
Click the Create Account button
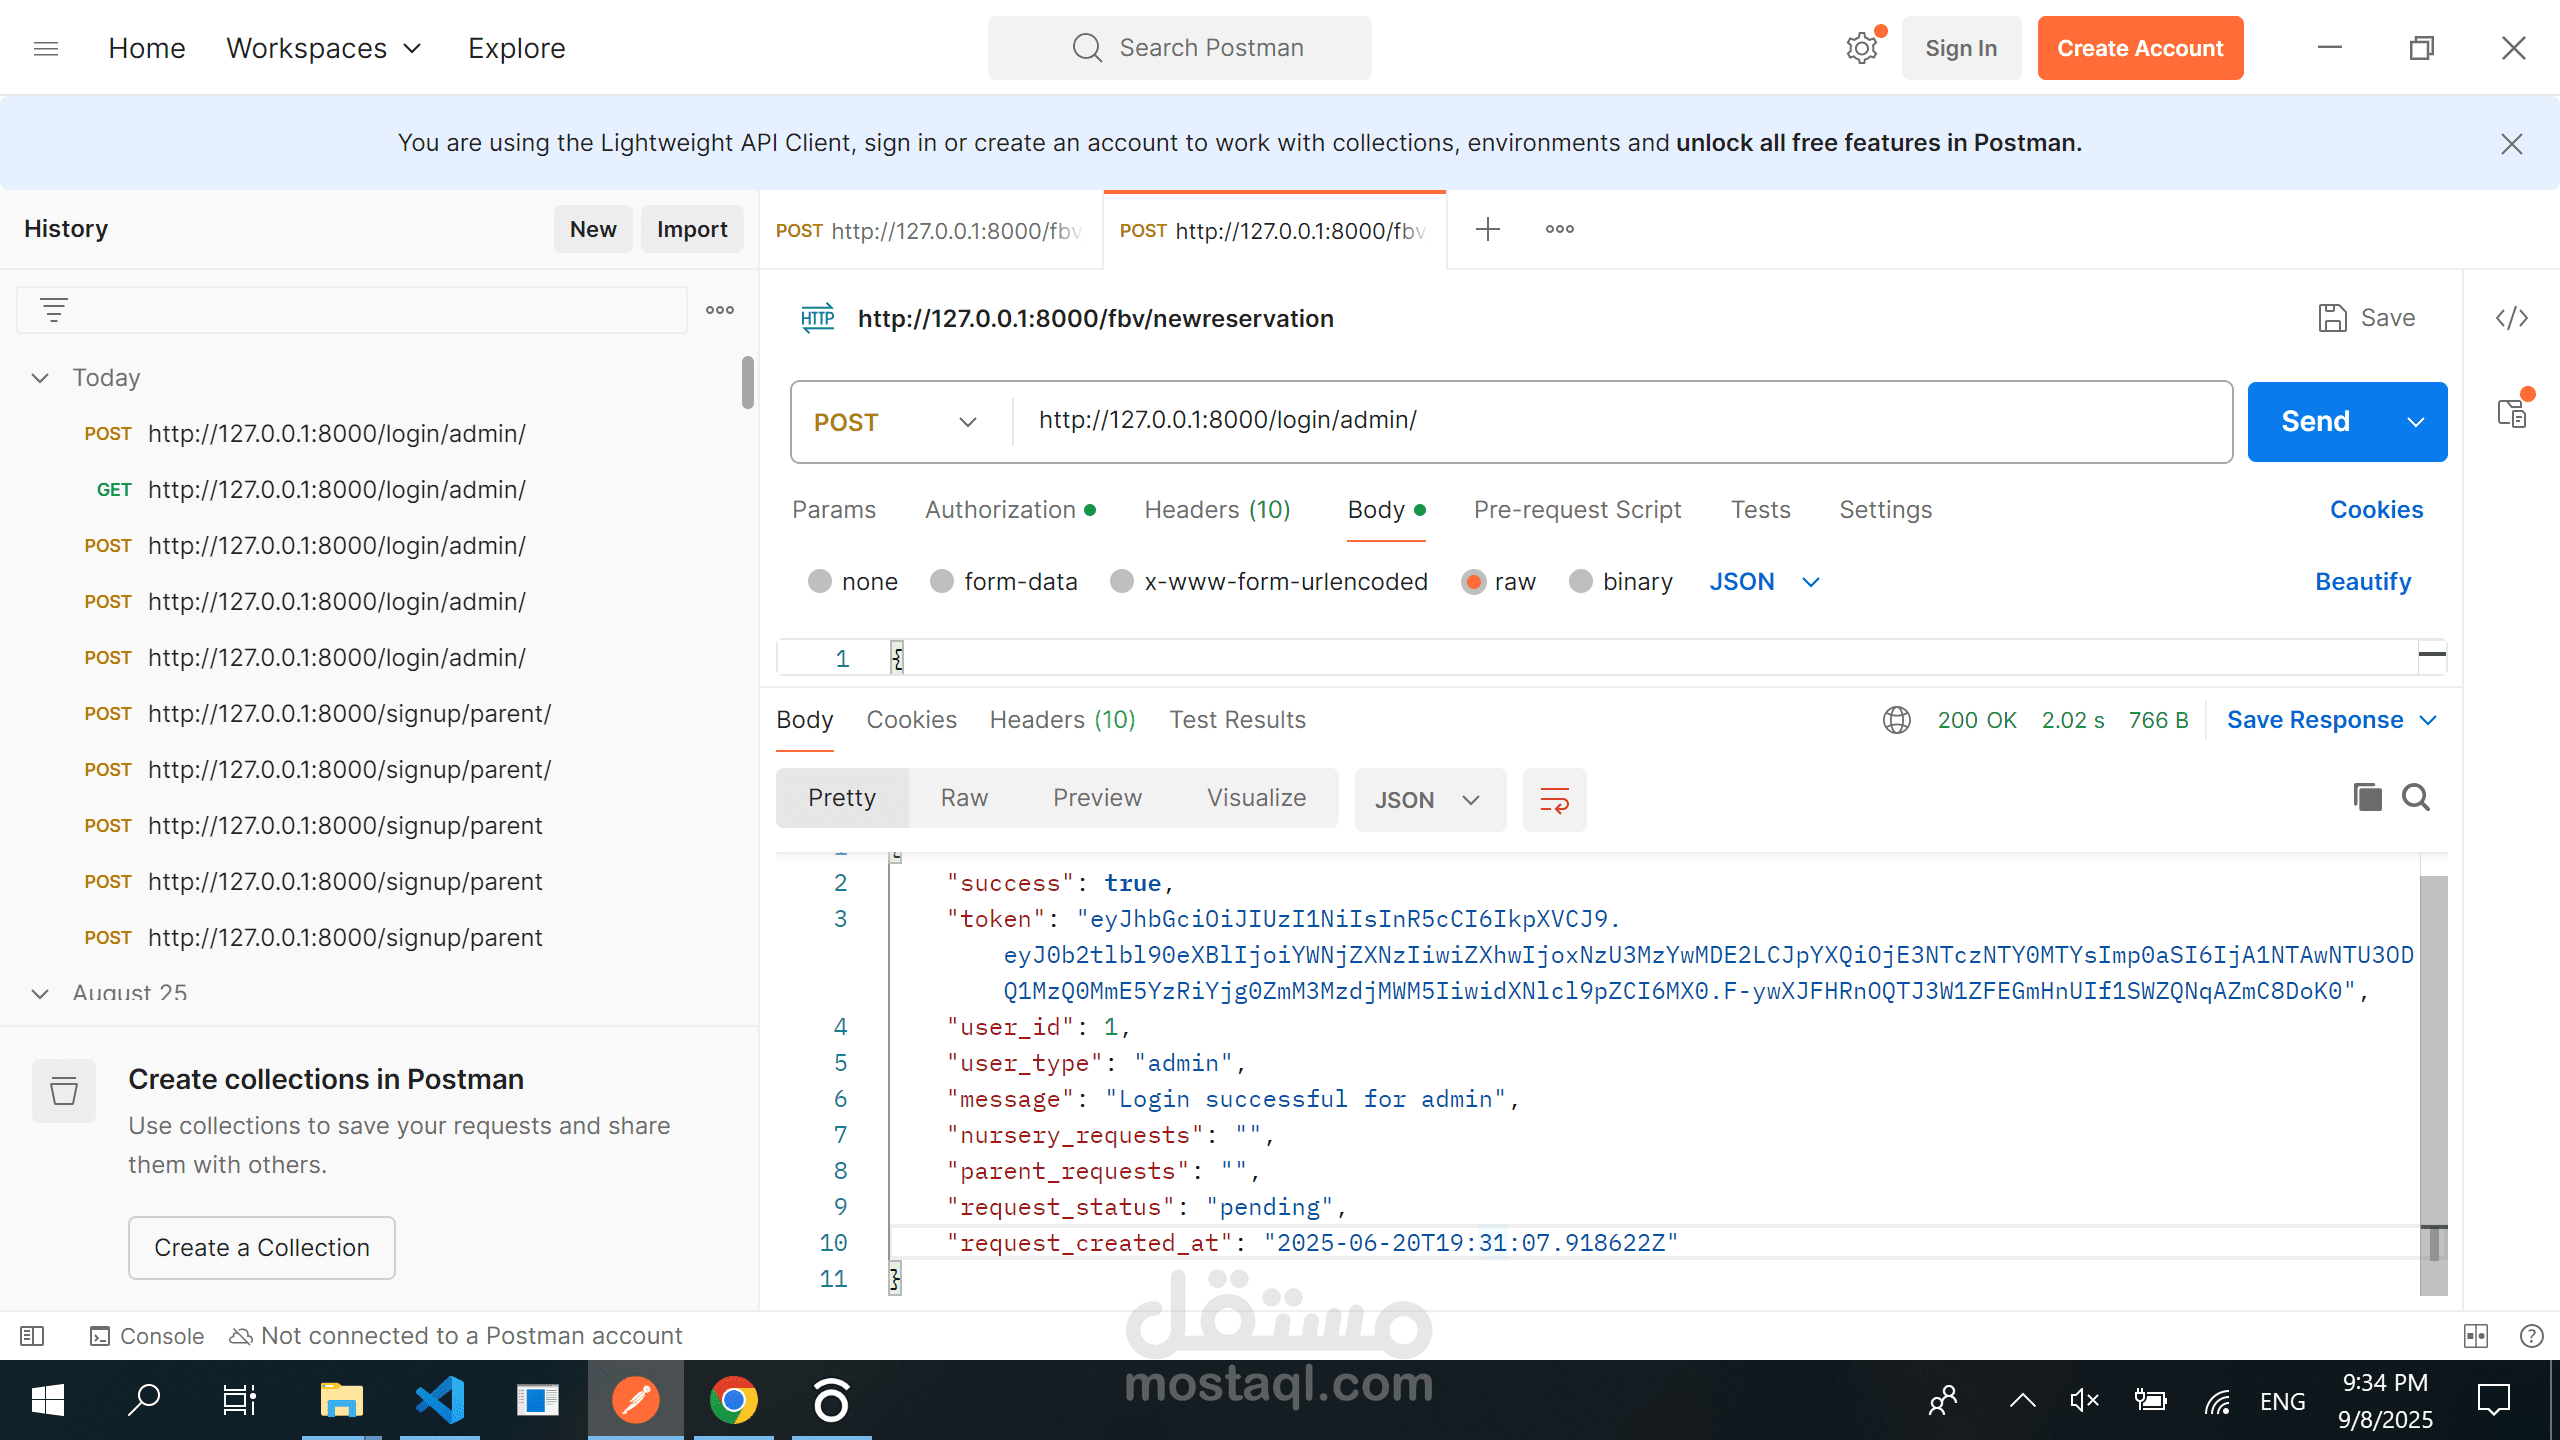2140,48
